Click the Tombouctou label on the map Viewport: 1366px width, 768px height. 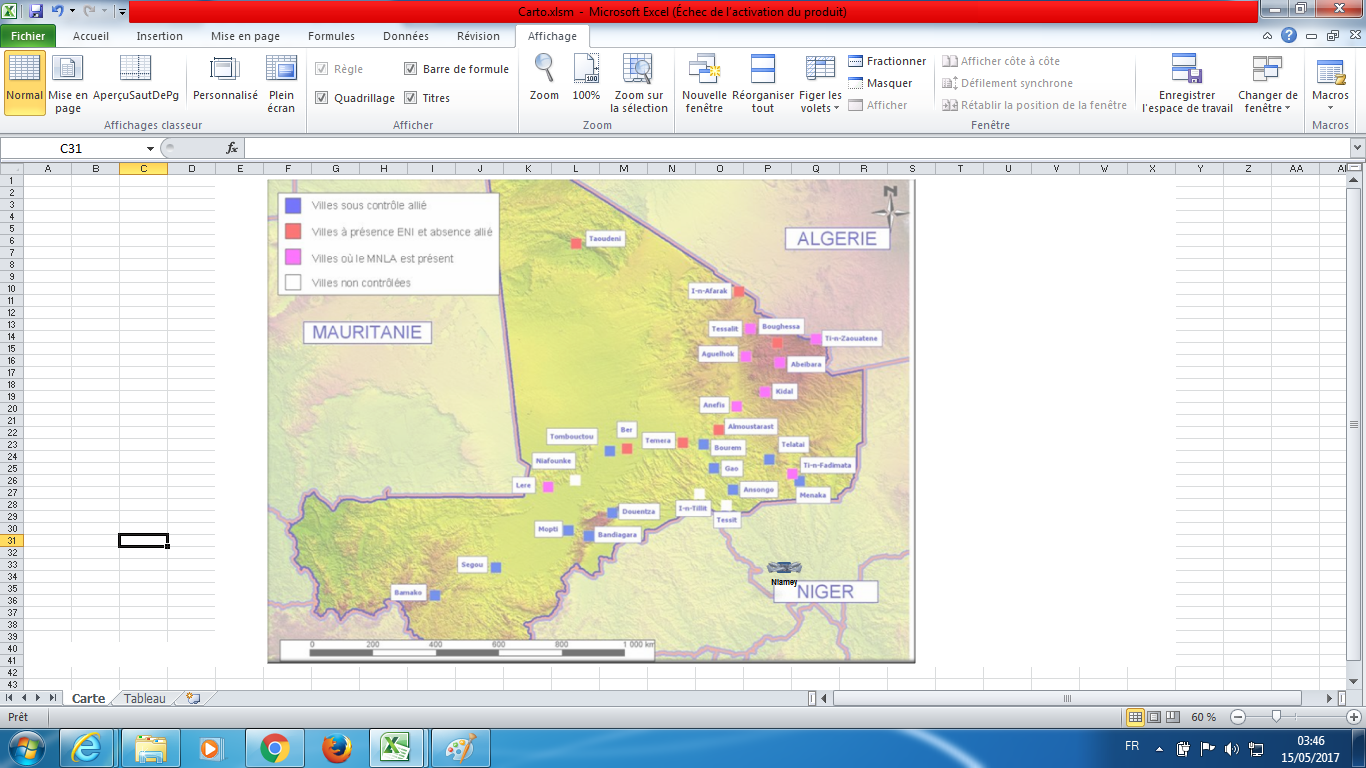[x=573, y=436]
